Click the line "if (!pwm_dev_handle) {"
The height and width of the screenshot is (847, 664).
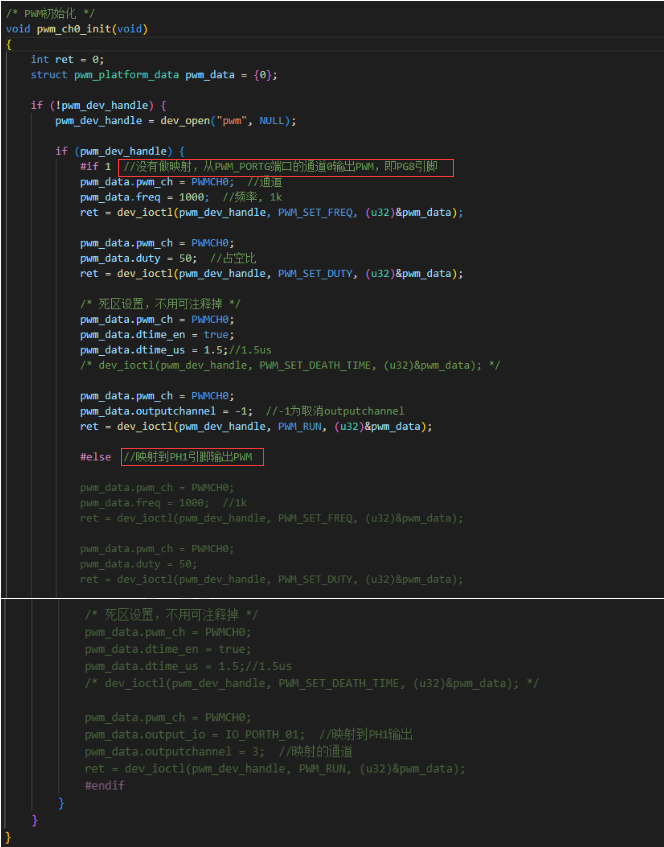coord(98,105)
